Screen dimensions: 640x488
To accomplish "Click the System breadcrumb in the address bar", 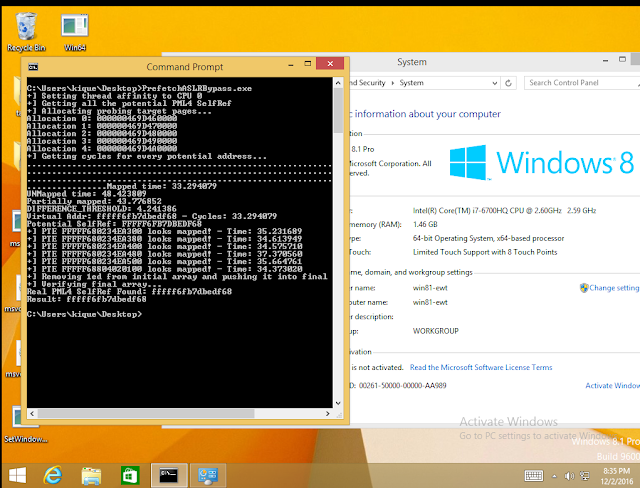I will [411, 83].
